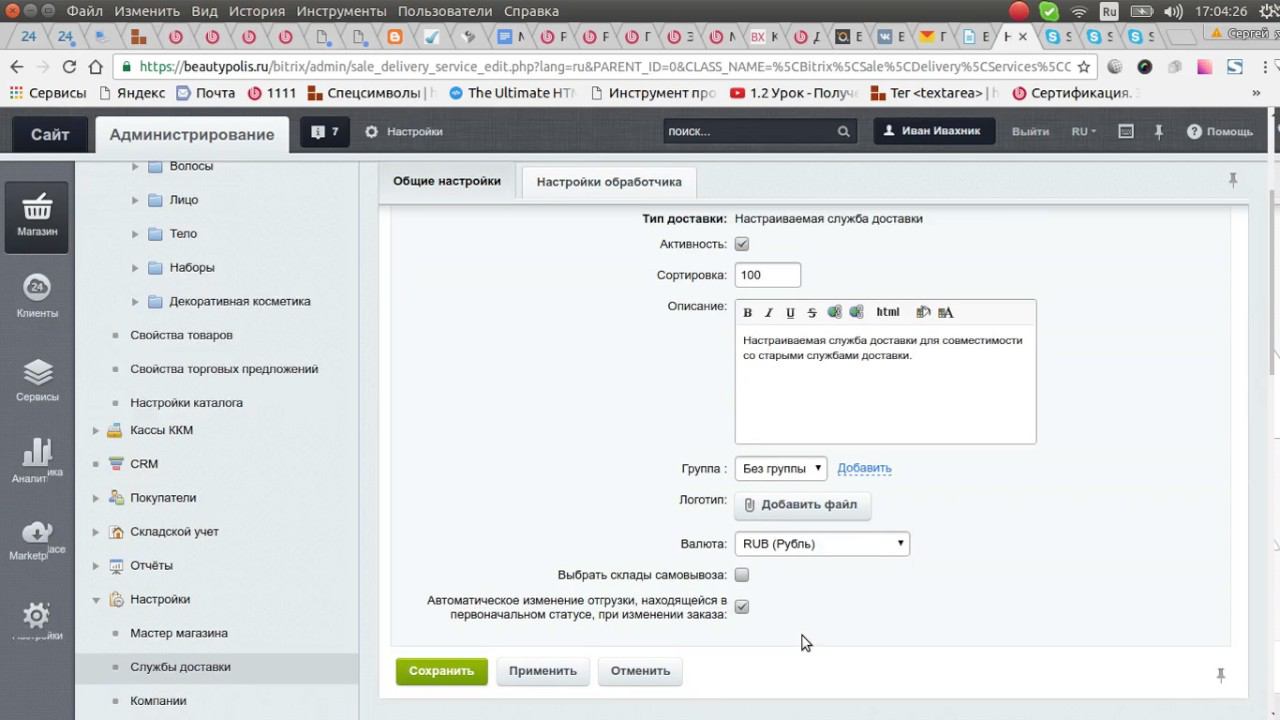Click the browser home button

[x=96, y=67]
